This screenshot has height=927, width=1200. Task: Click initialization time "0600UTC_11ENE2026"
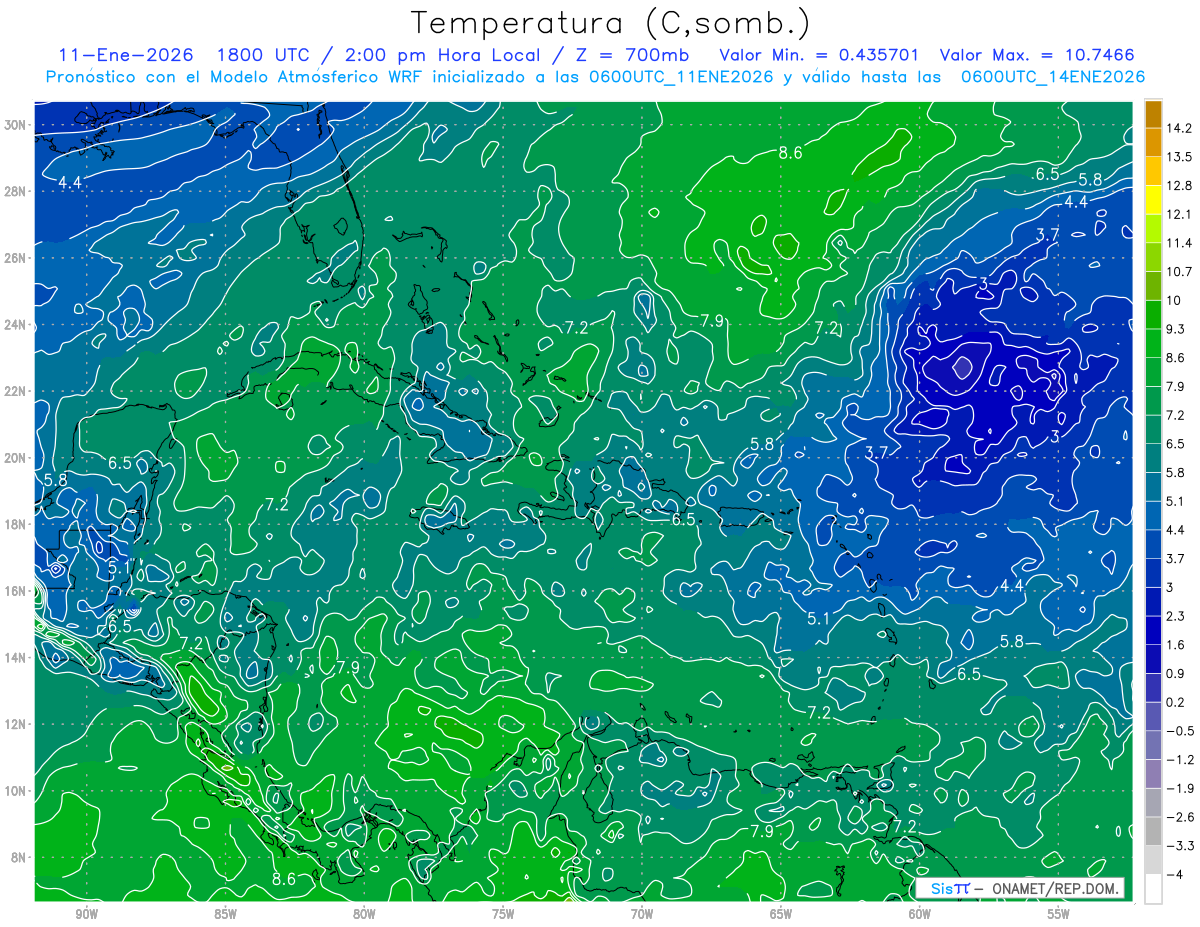point(680,76)
